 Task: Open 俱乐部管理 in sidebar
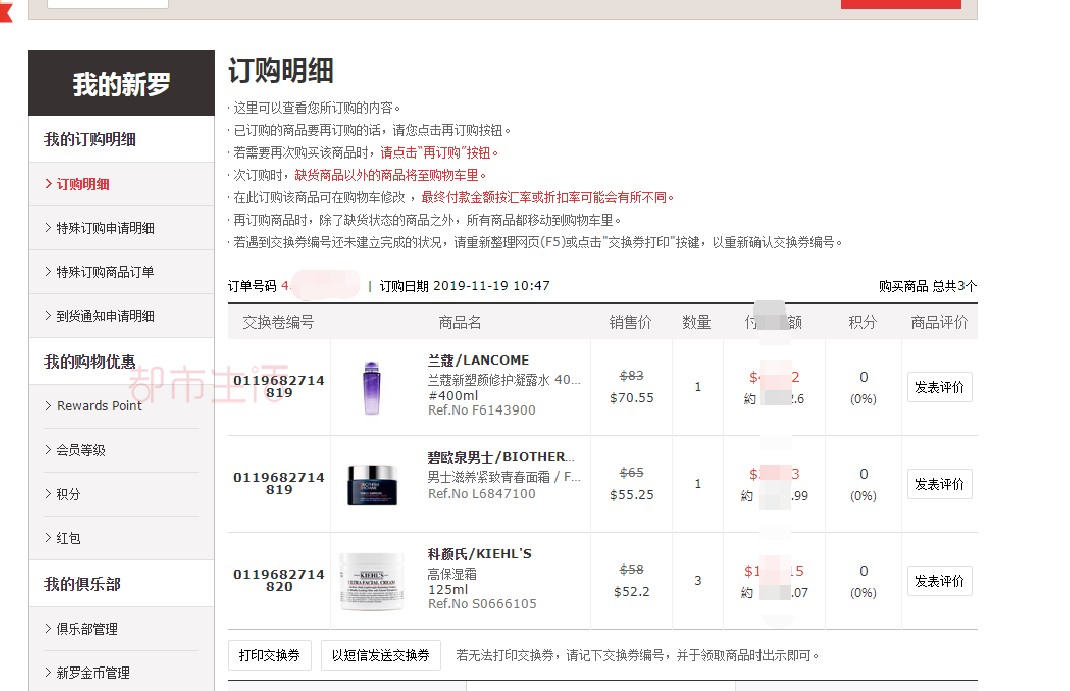87,629
